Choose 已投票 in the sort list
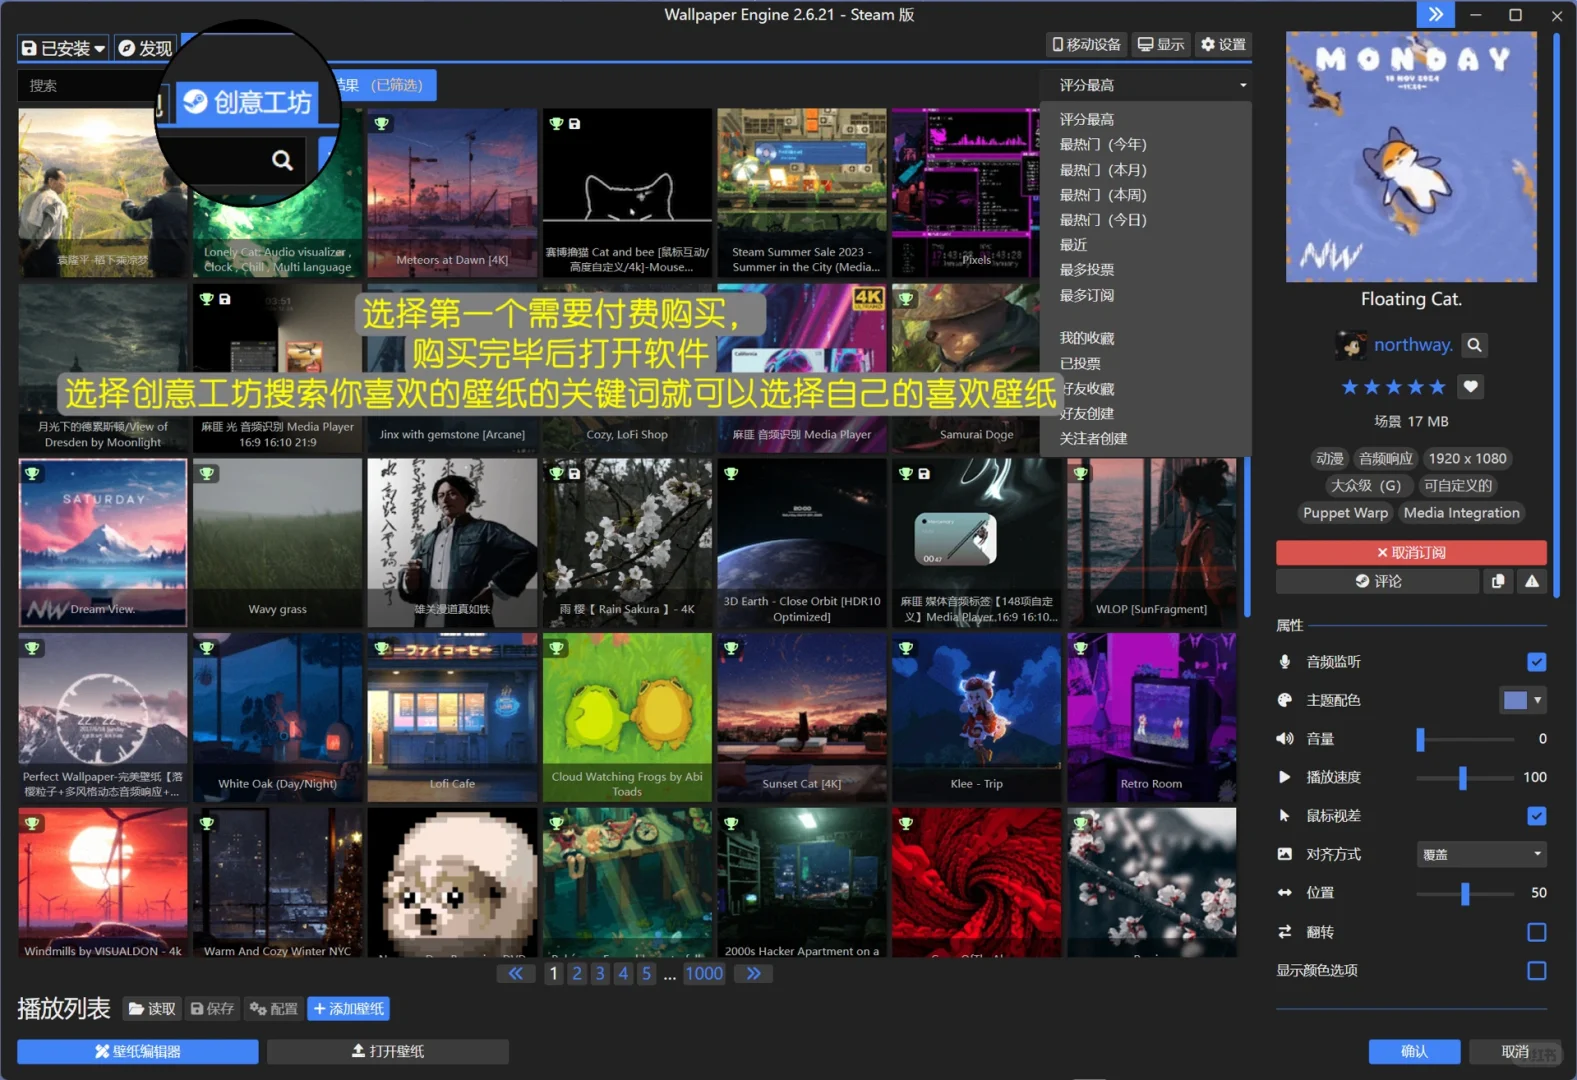 [1080, 363]
